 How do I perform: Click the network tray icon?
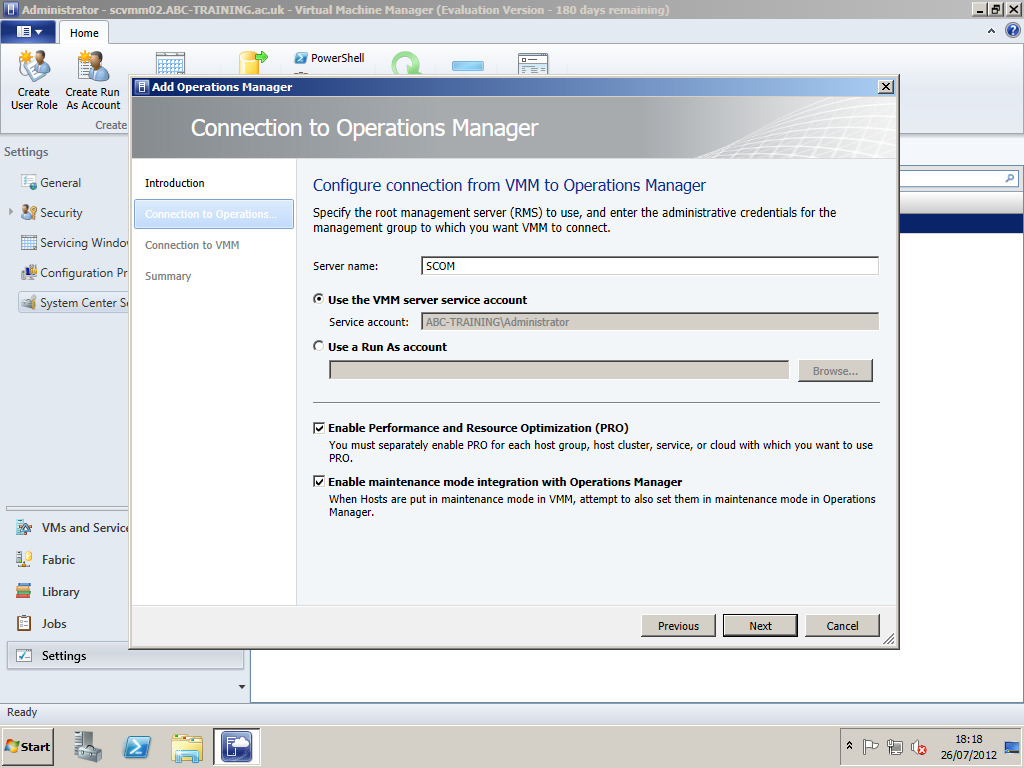(895, 746)
